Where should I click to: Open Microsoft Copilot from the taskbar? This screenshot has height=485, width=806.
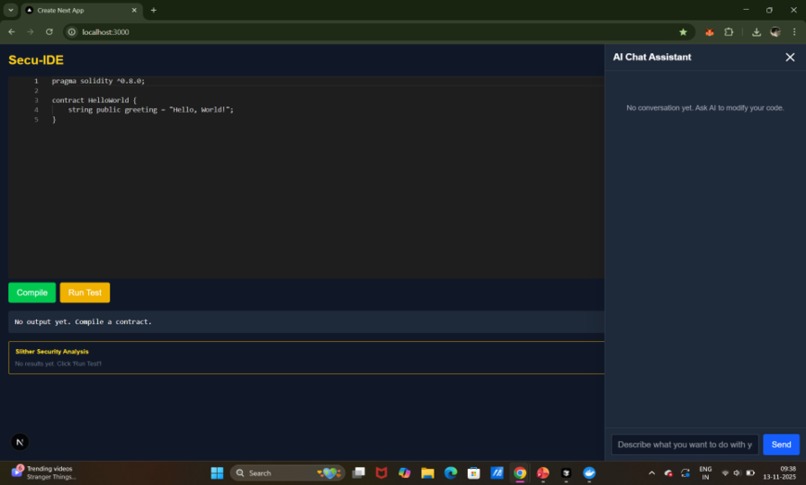coord(405,473)
